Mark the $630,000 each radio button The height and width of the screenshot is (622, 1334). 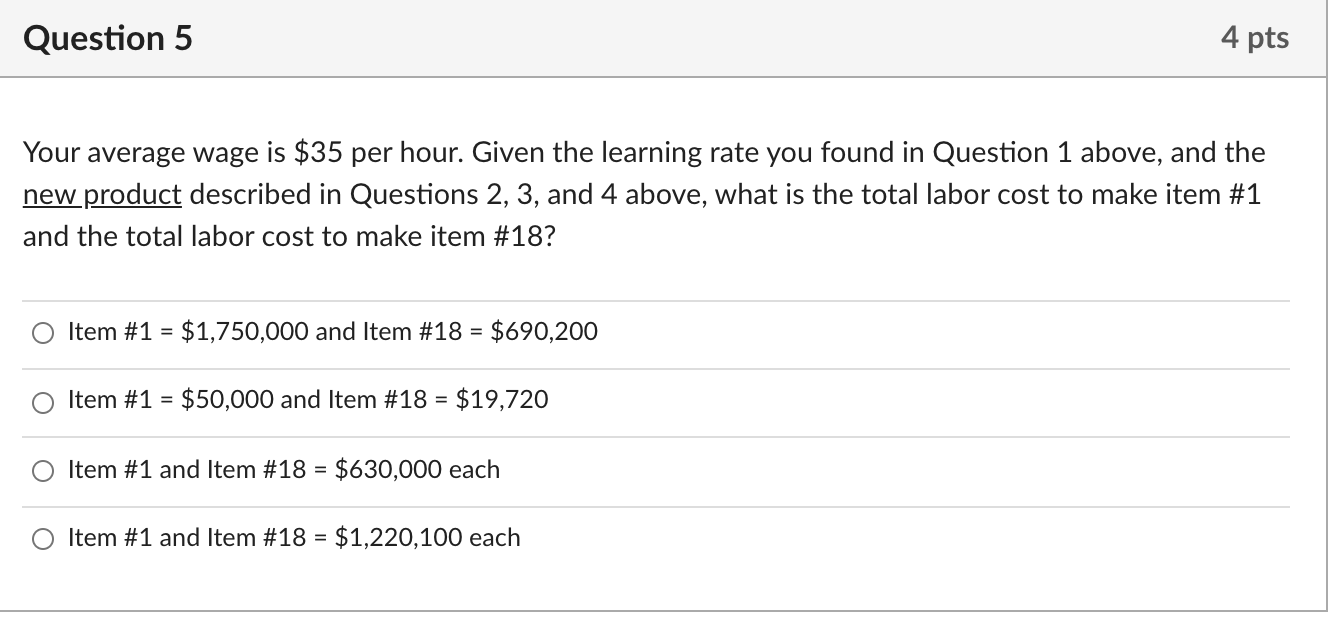point(43,472)
